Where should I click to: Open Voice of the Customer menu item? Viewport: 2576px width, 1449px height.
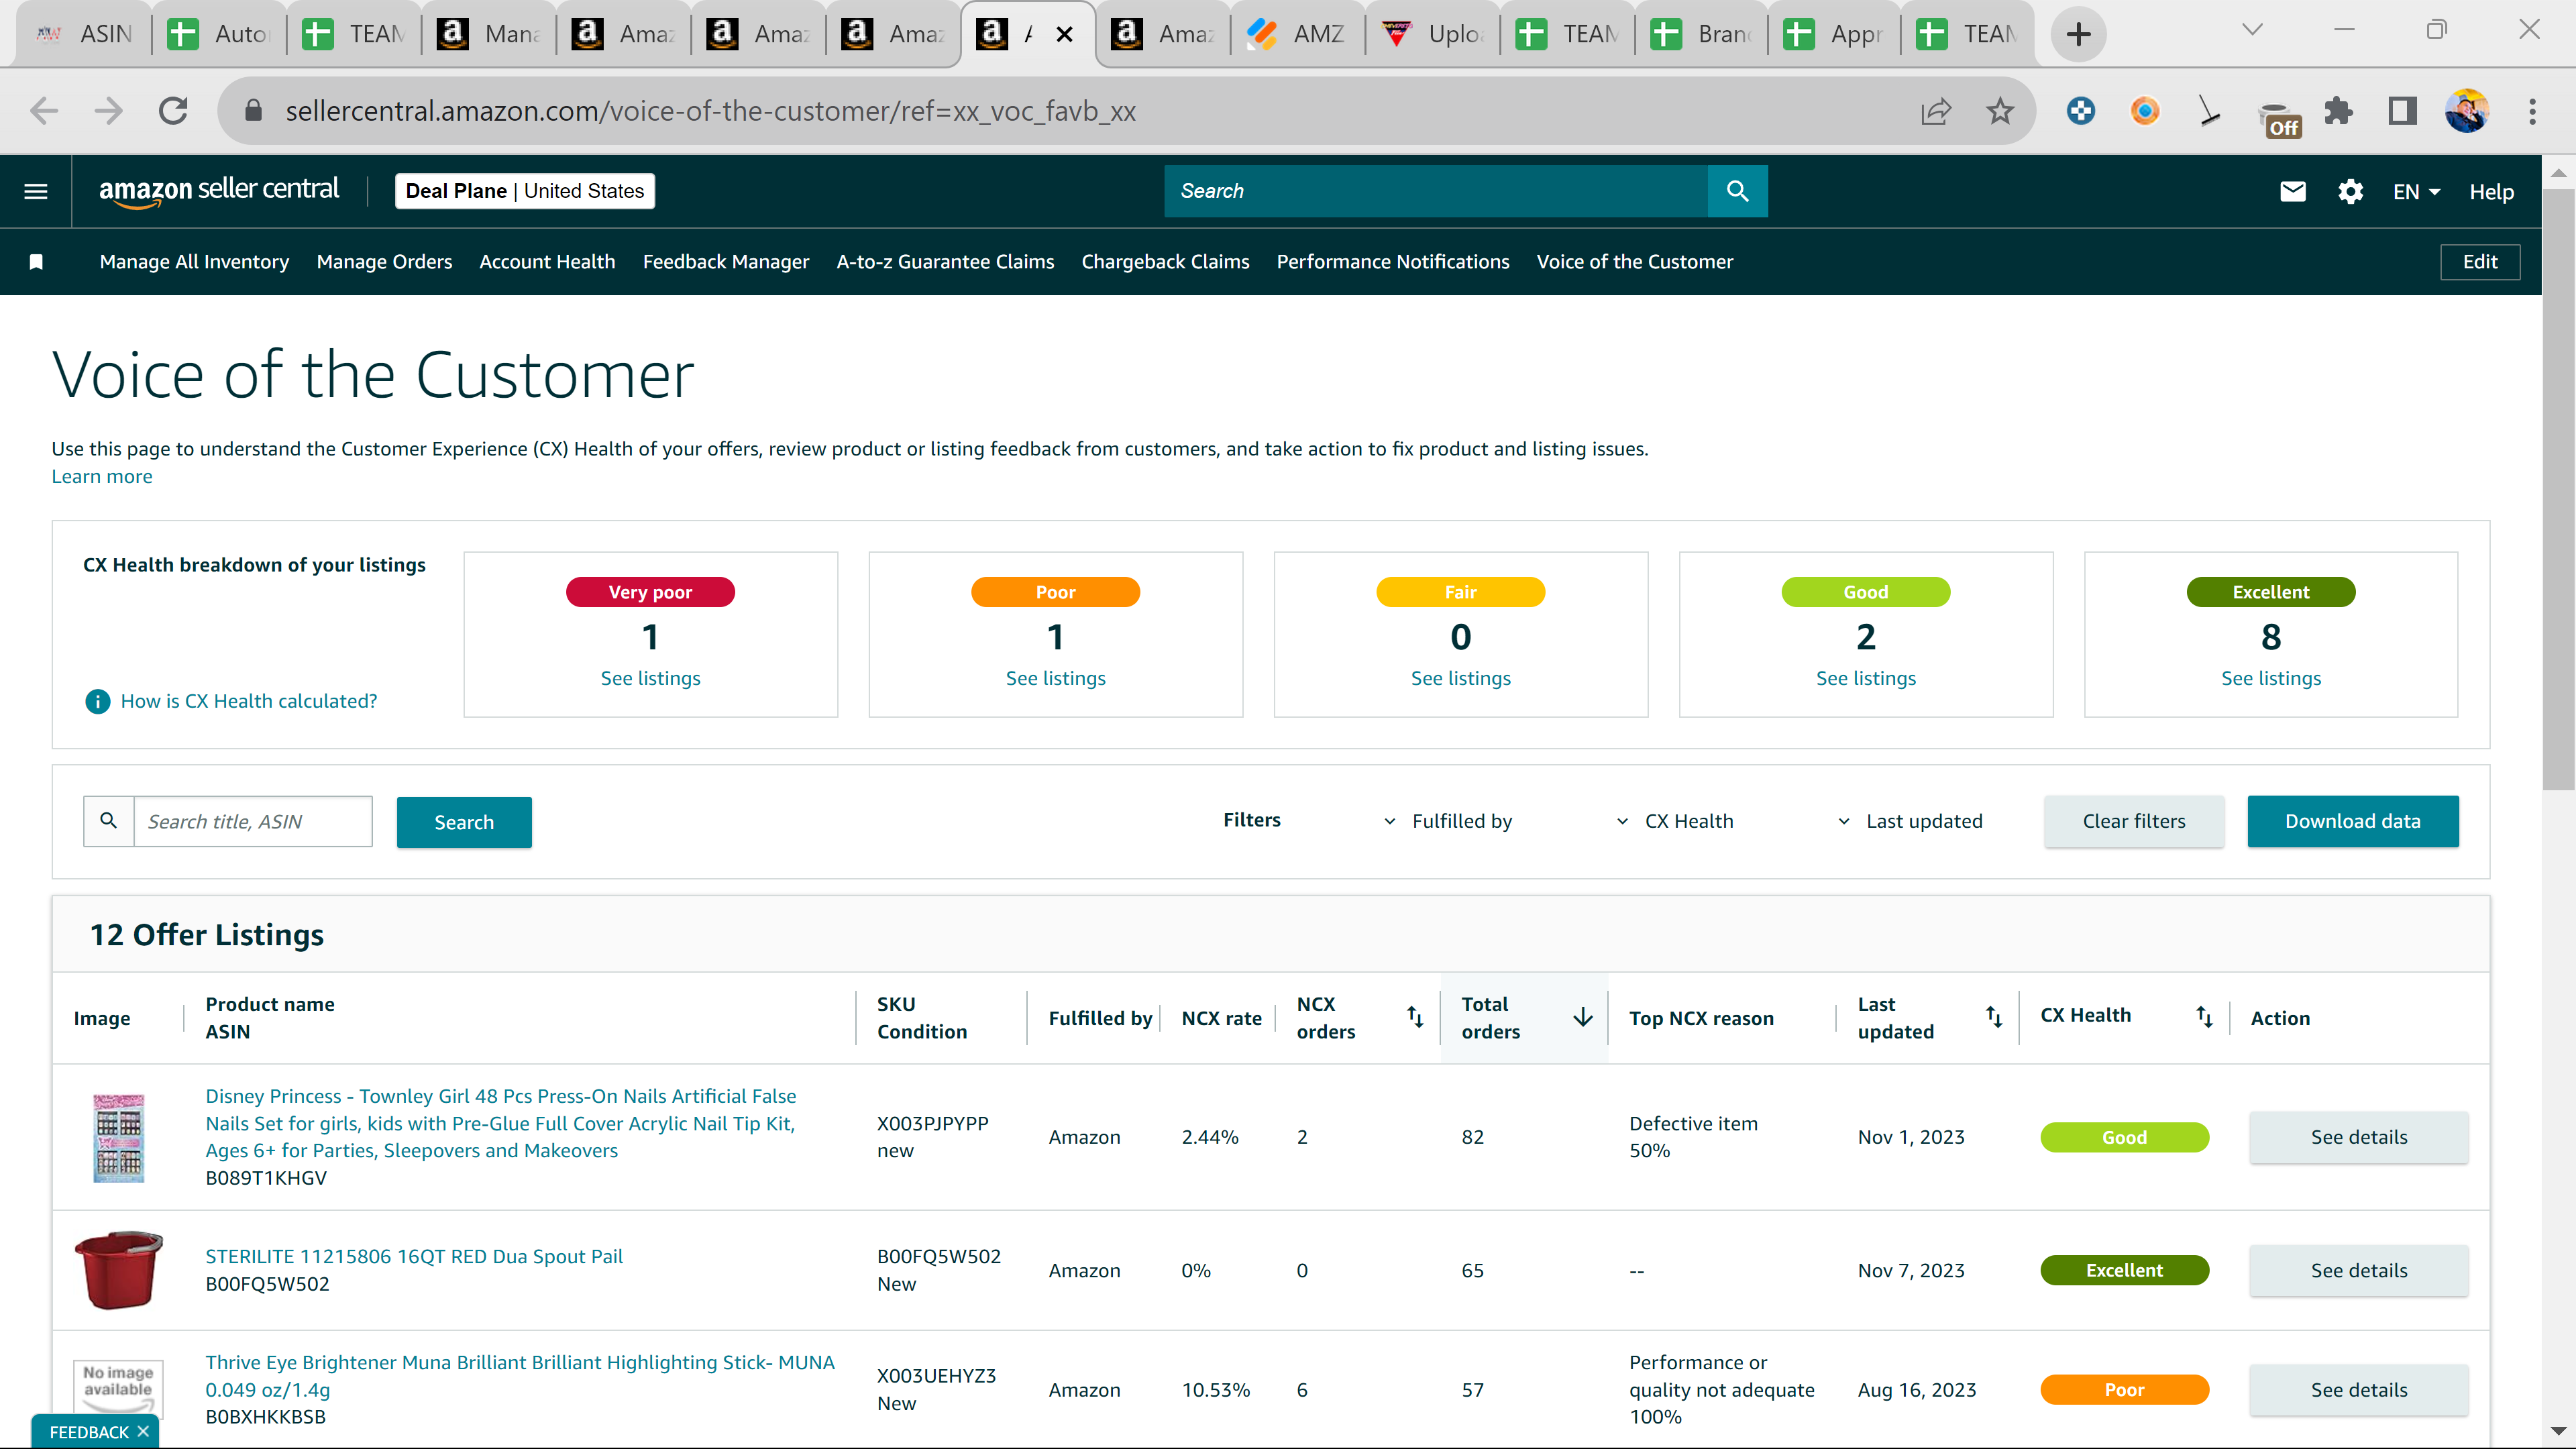1635,262
